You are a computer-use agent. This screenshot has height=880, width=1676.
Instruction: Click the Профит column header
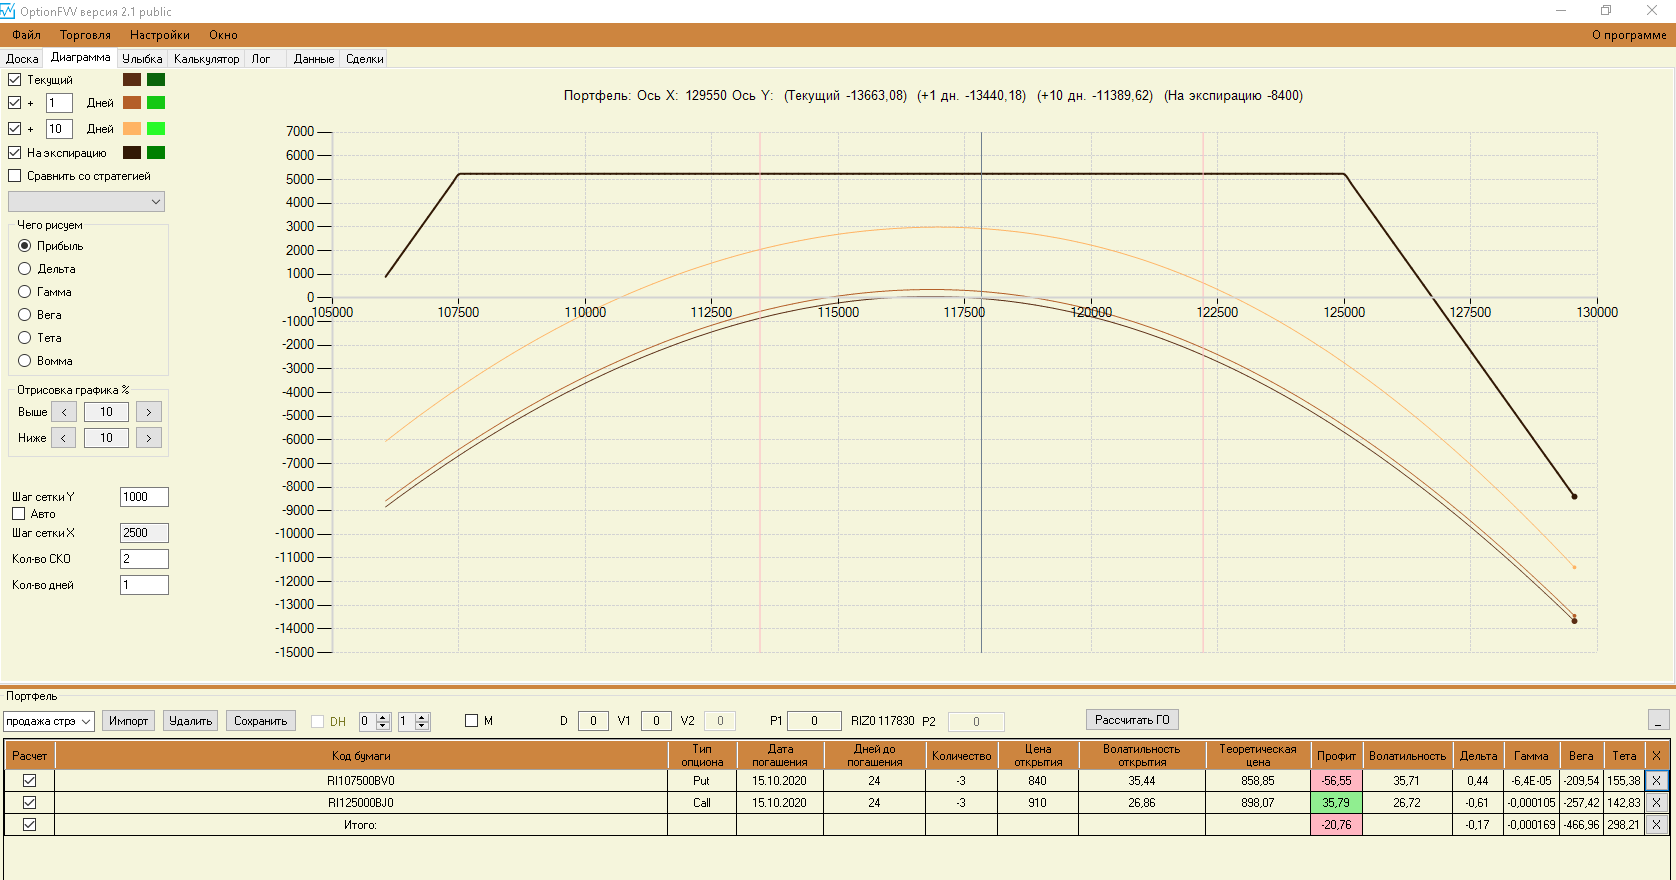[1336, 756]
